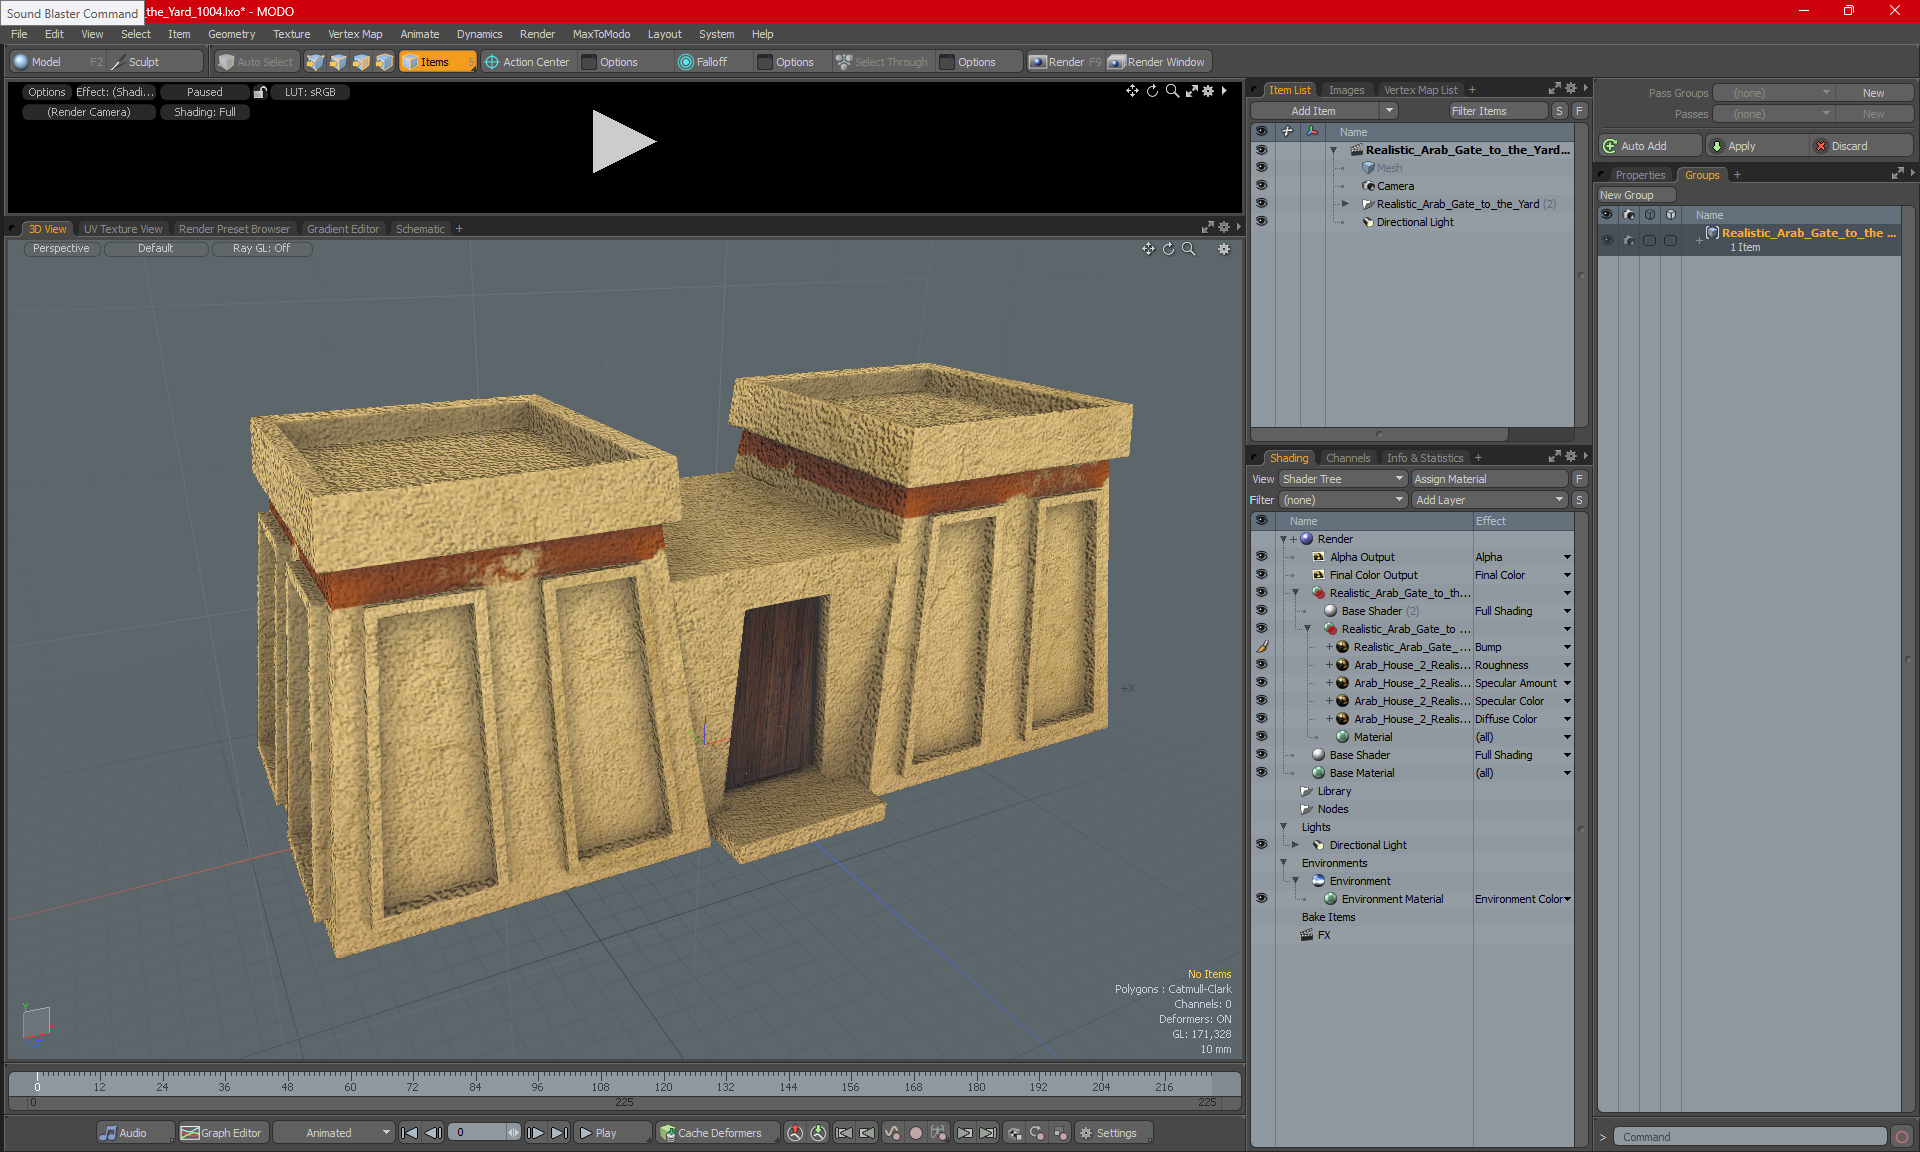Switch to Images tab
Viewport: 1920px width, 1152px height.
1346,90
